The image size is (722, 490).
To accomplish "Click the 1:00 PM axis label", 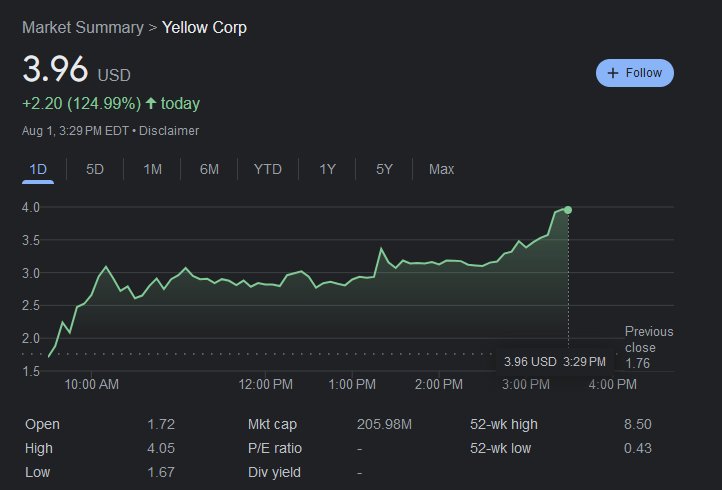I will [352, 384].
